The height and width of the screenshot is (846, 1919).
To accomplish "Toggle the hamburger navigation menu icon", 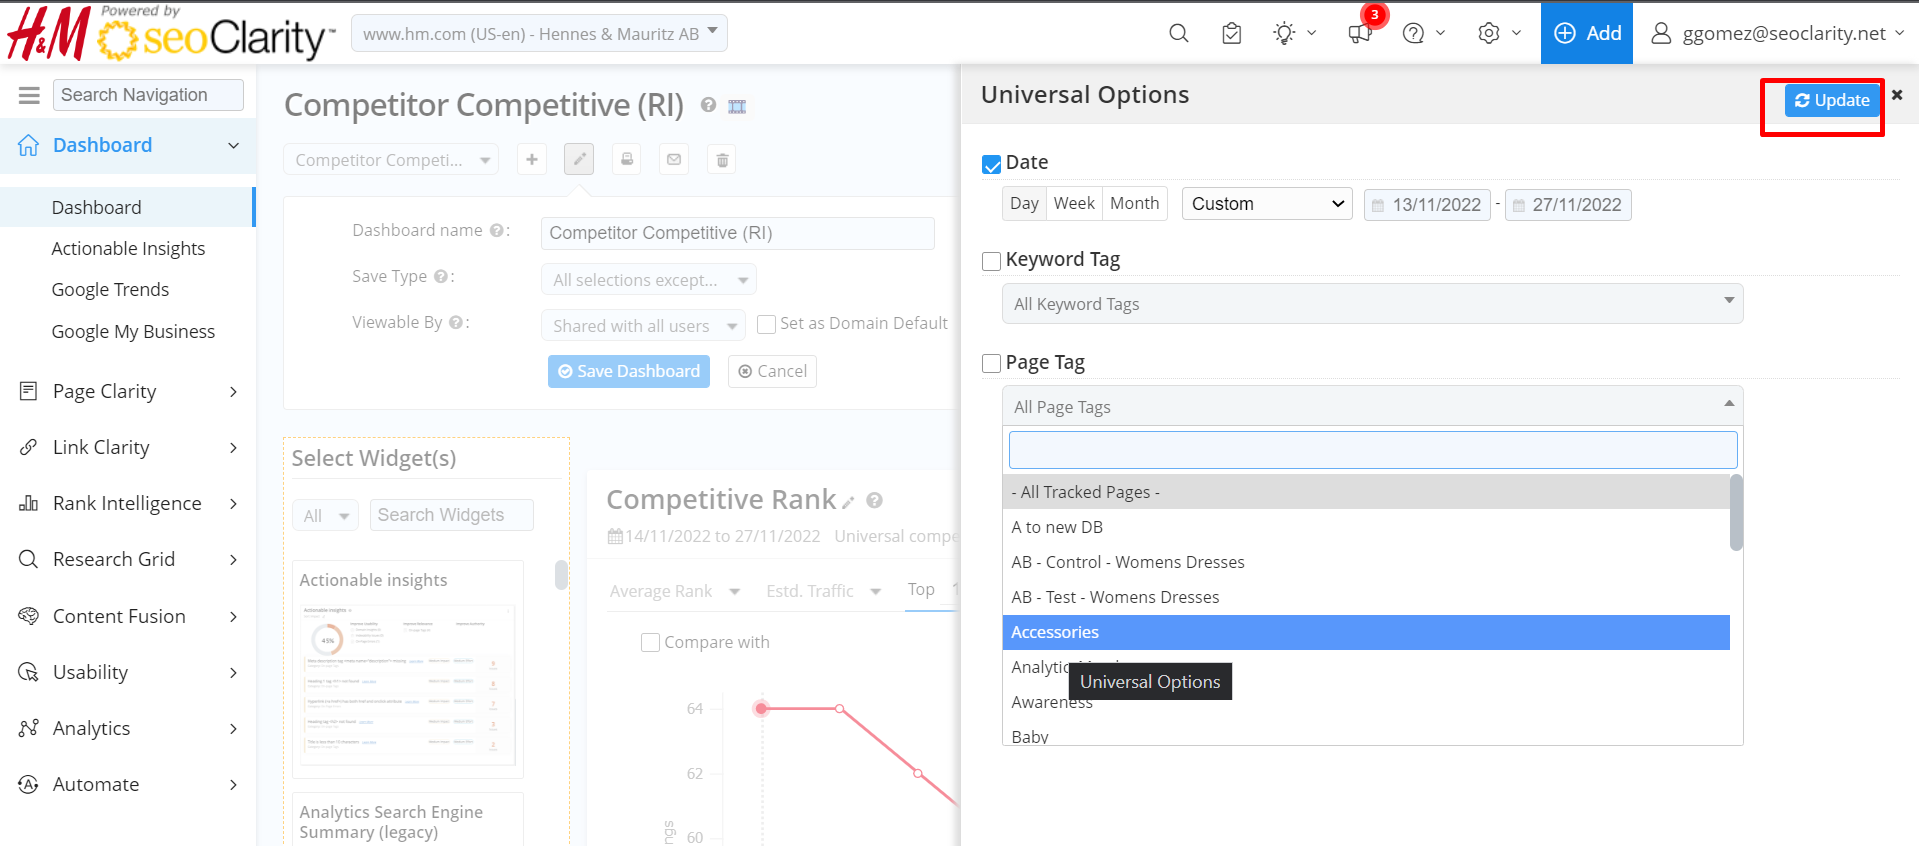I will (29, 95).
